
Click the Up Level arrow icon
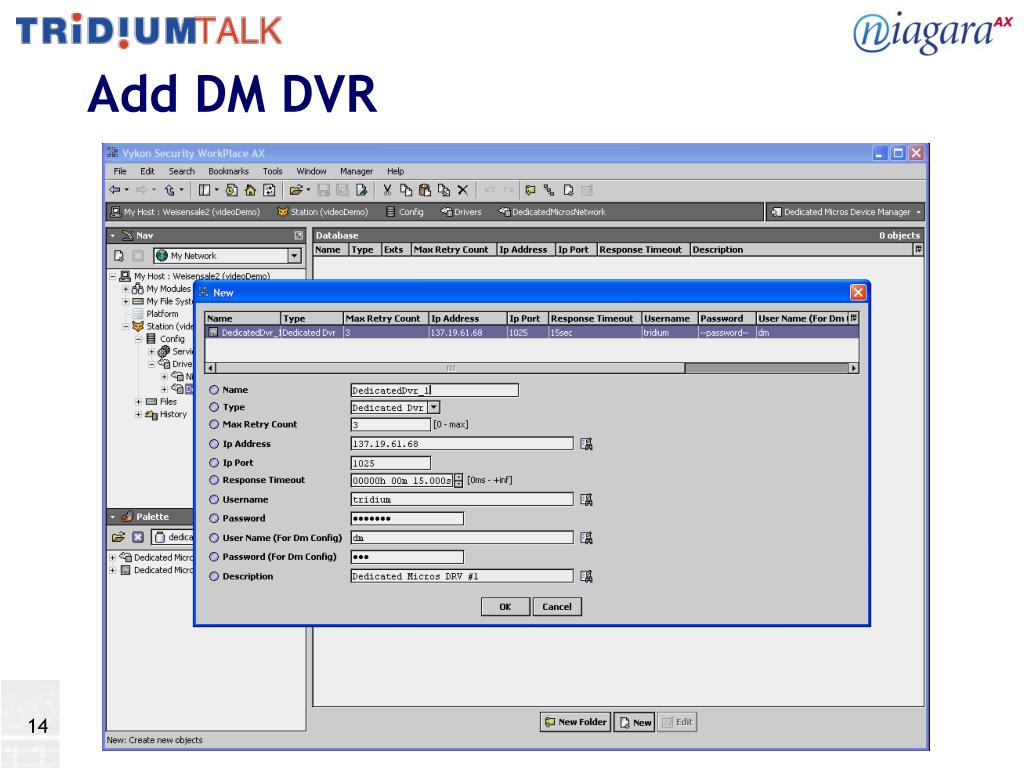click(x=170, y=190)
